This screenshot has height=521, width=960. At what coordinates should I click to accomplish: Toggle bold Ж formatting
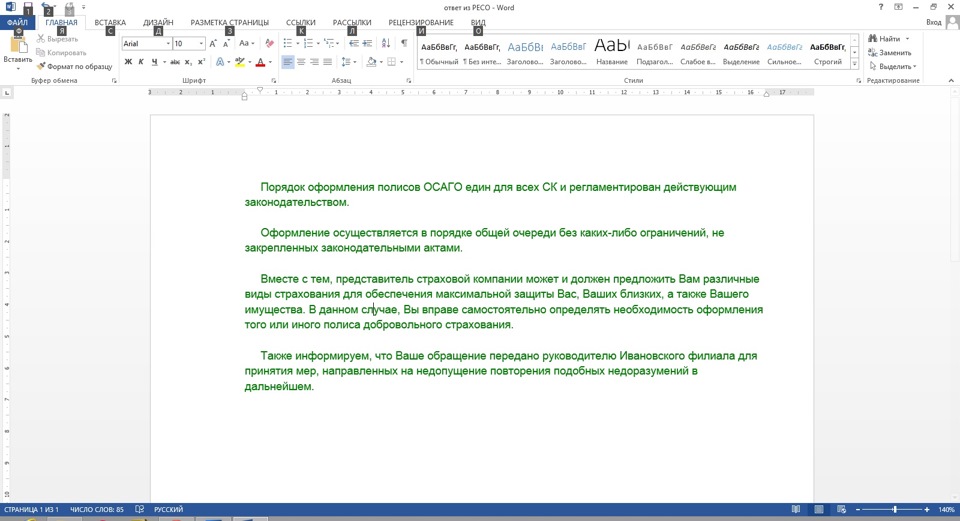click(x=128, y=62)
